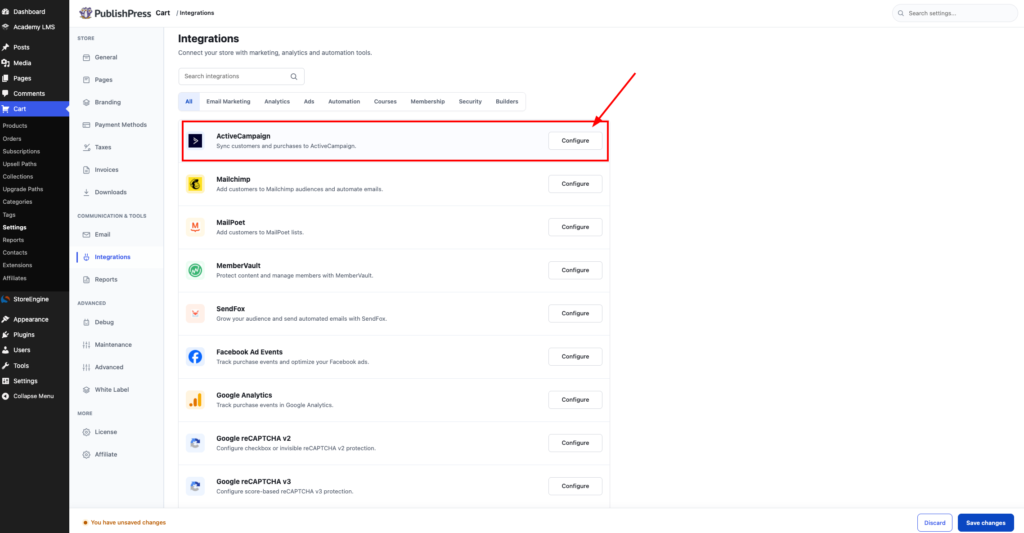Click the License badge icon
This screenshot has width=1024, height=533.
pyautogui.click(x=86, y=432)
